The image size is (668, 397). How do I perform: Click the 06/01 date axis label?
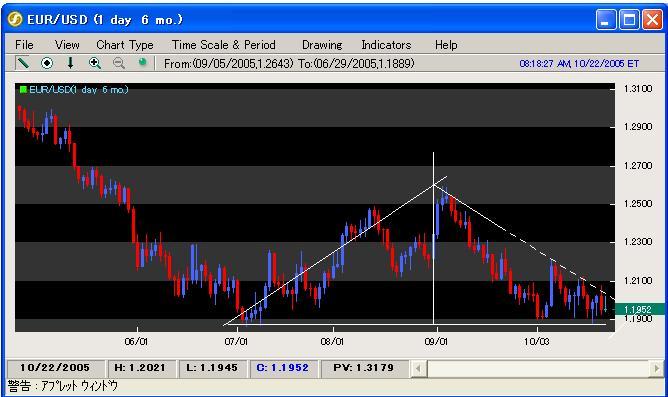tap(136, 342)
